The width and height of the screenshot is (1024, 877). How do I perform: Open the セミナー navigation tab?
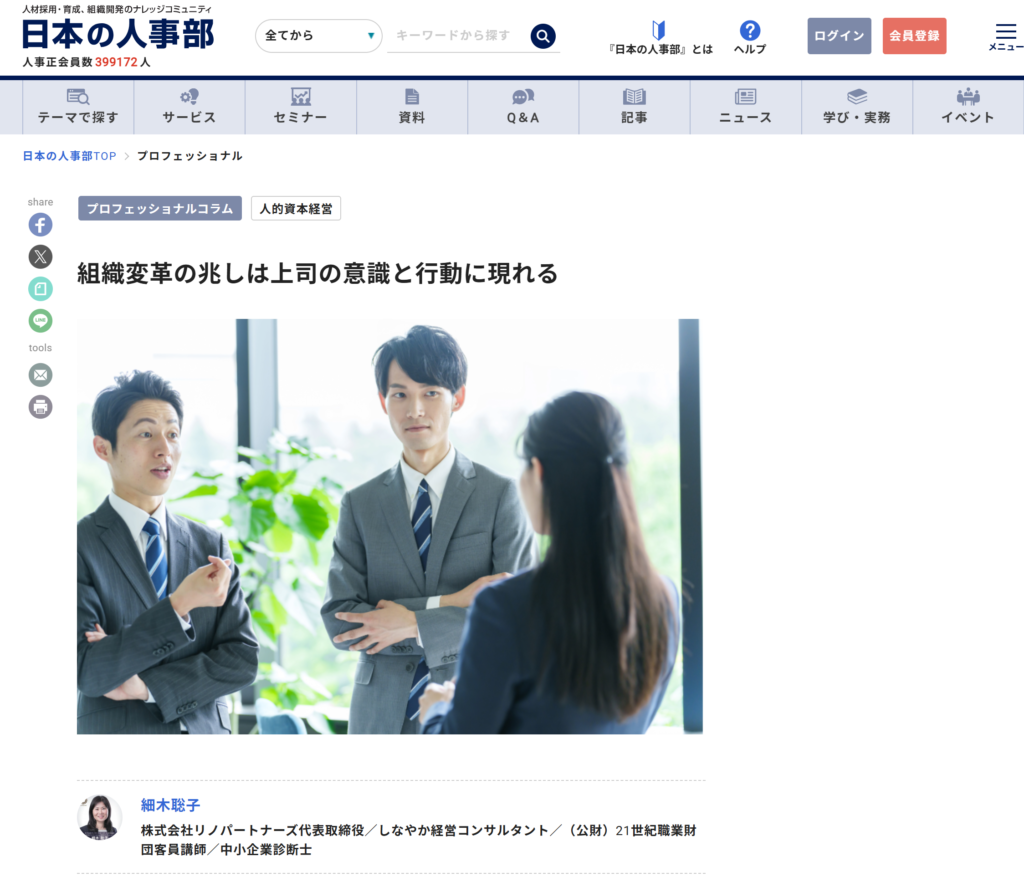pos(300,107)
